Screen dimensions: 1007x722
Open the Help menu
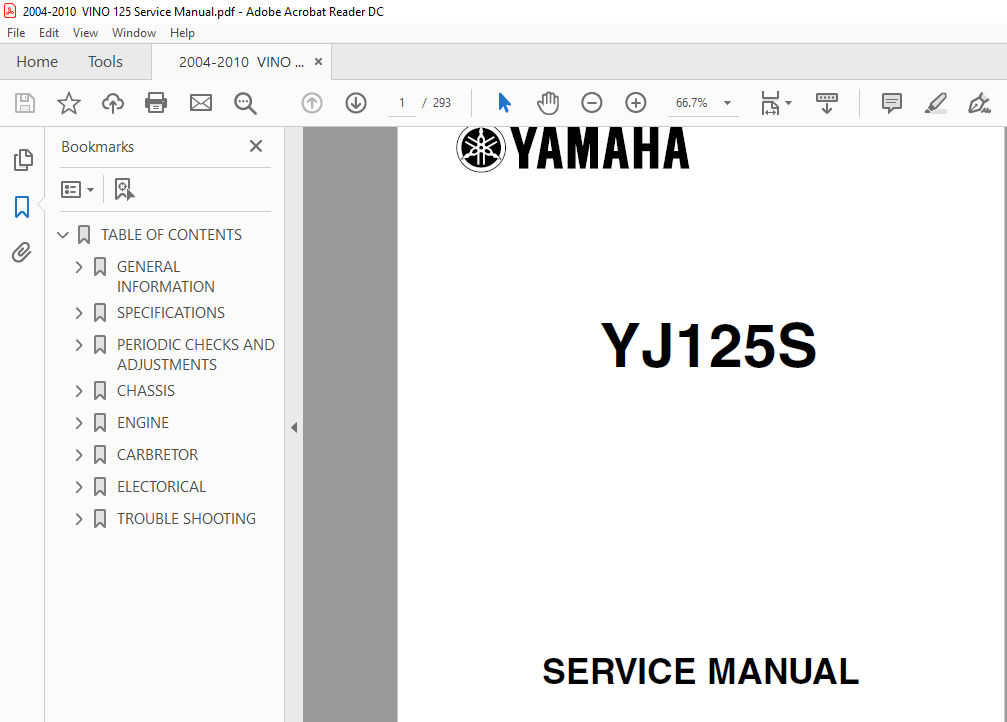(x=182, y=33)
